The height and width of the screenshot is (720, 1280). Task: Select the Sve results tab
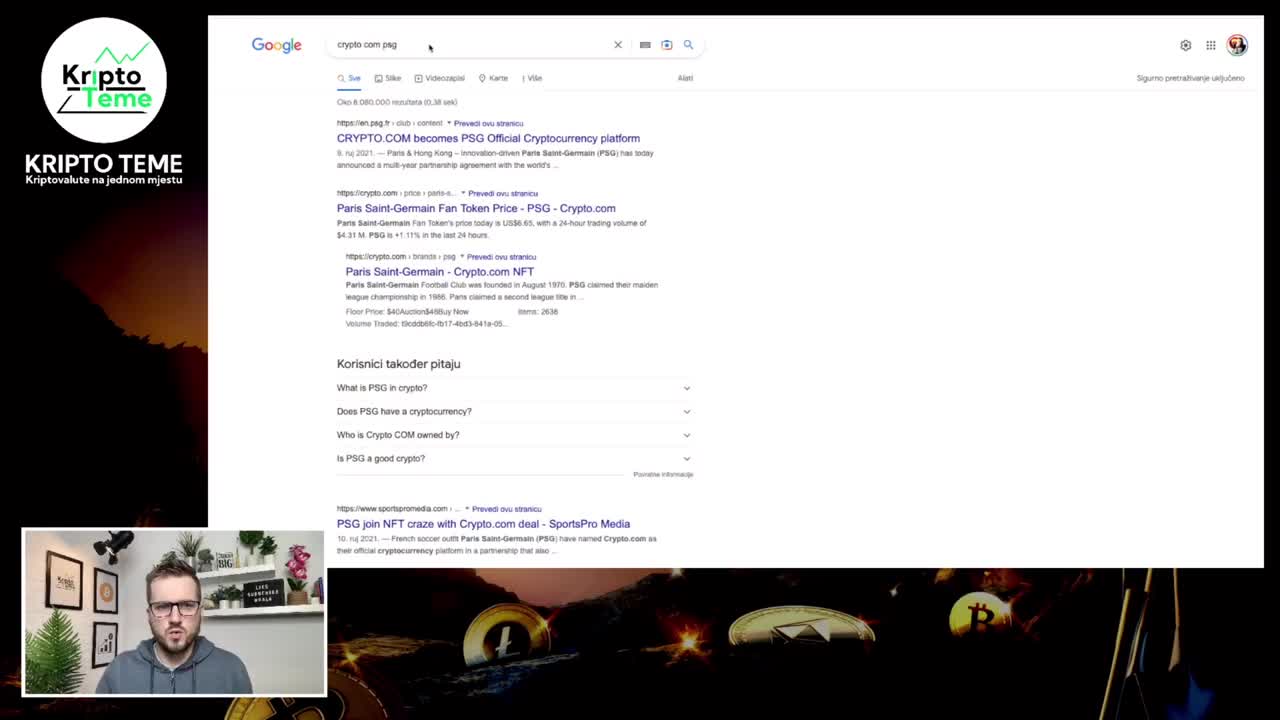[349, 78]
